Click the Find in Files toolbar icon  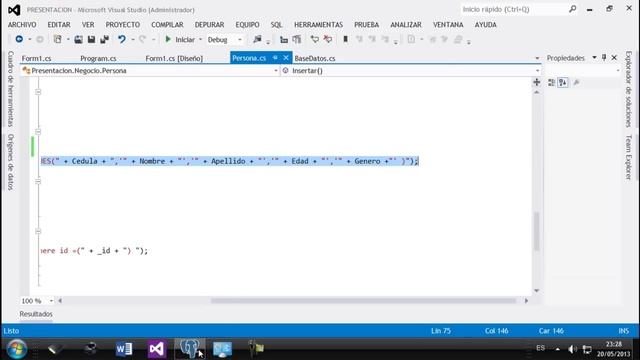pos(257,39)
